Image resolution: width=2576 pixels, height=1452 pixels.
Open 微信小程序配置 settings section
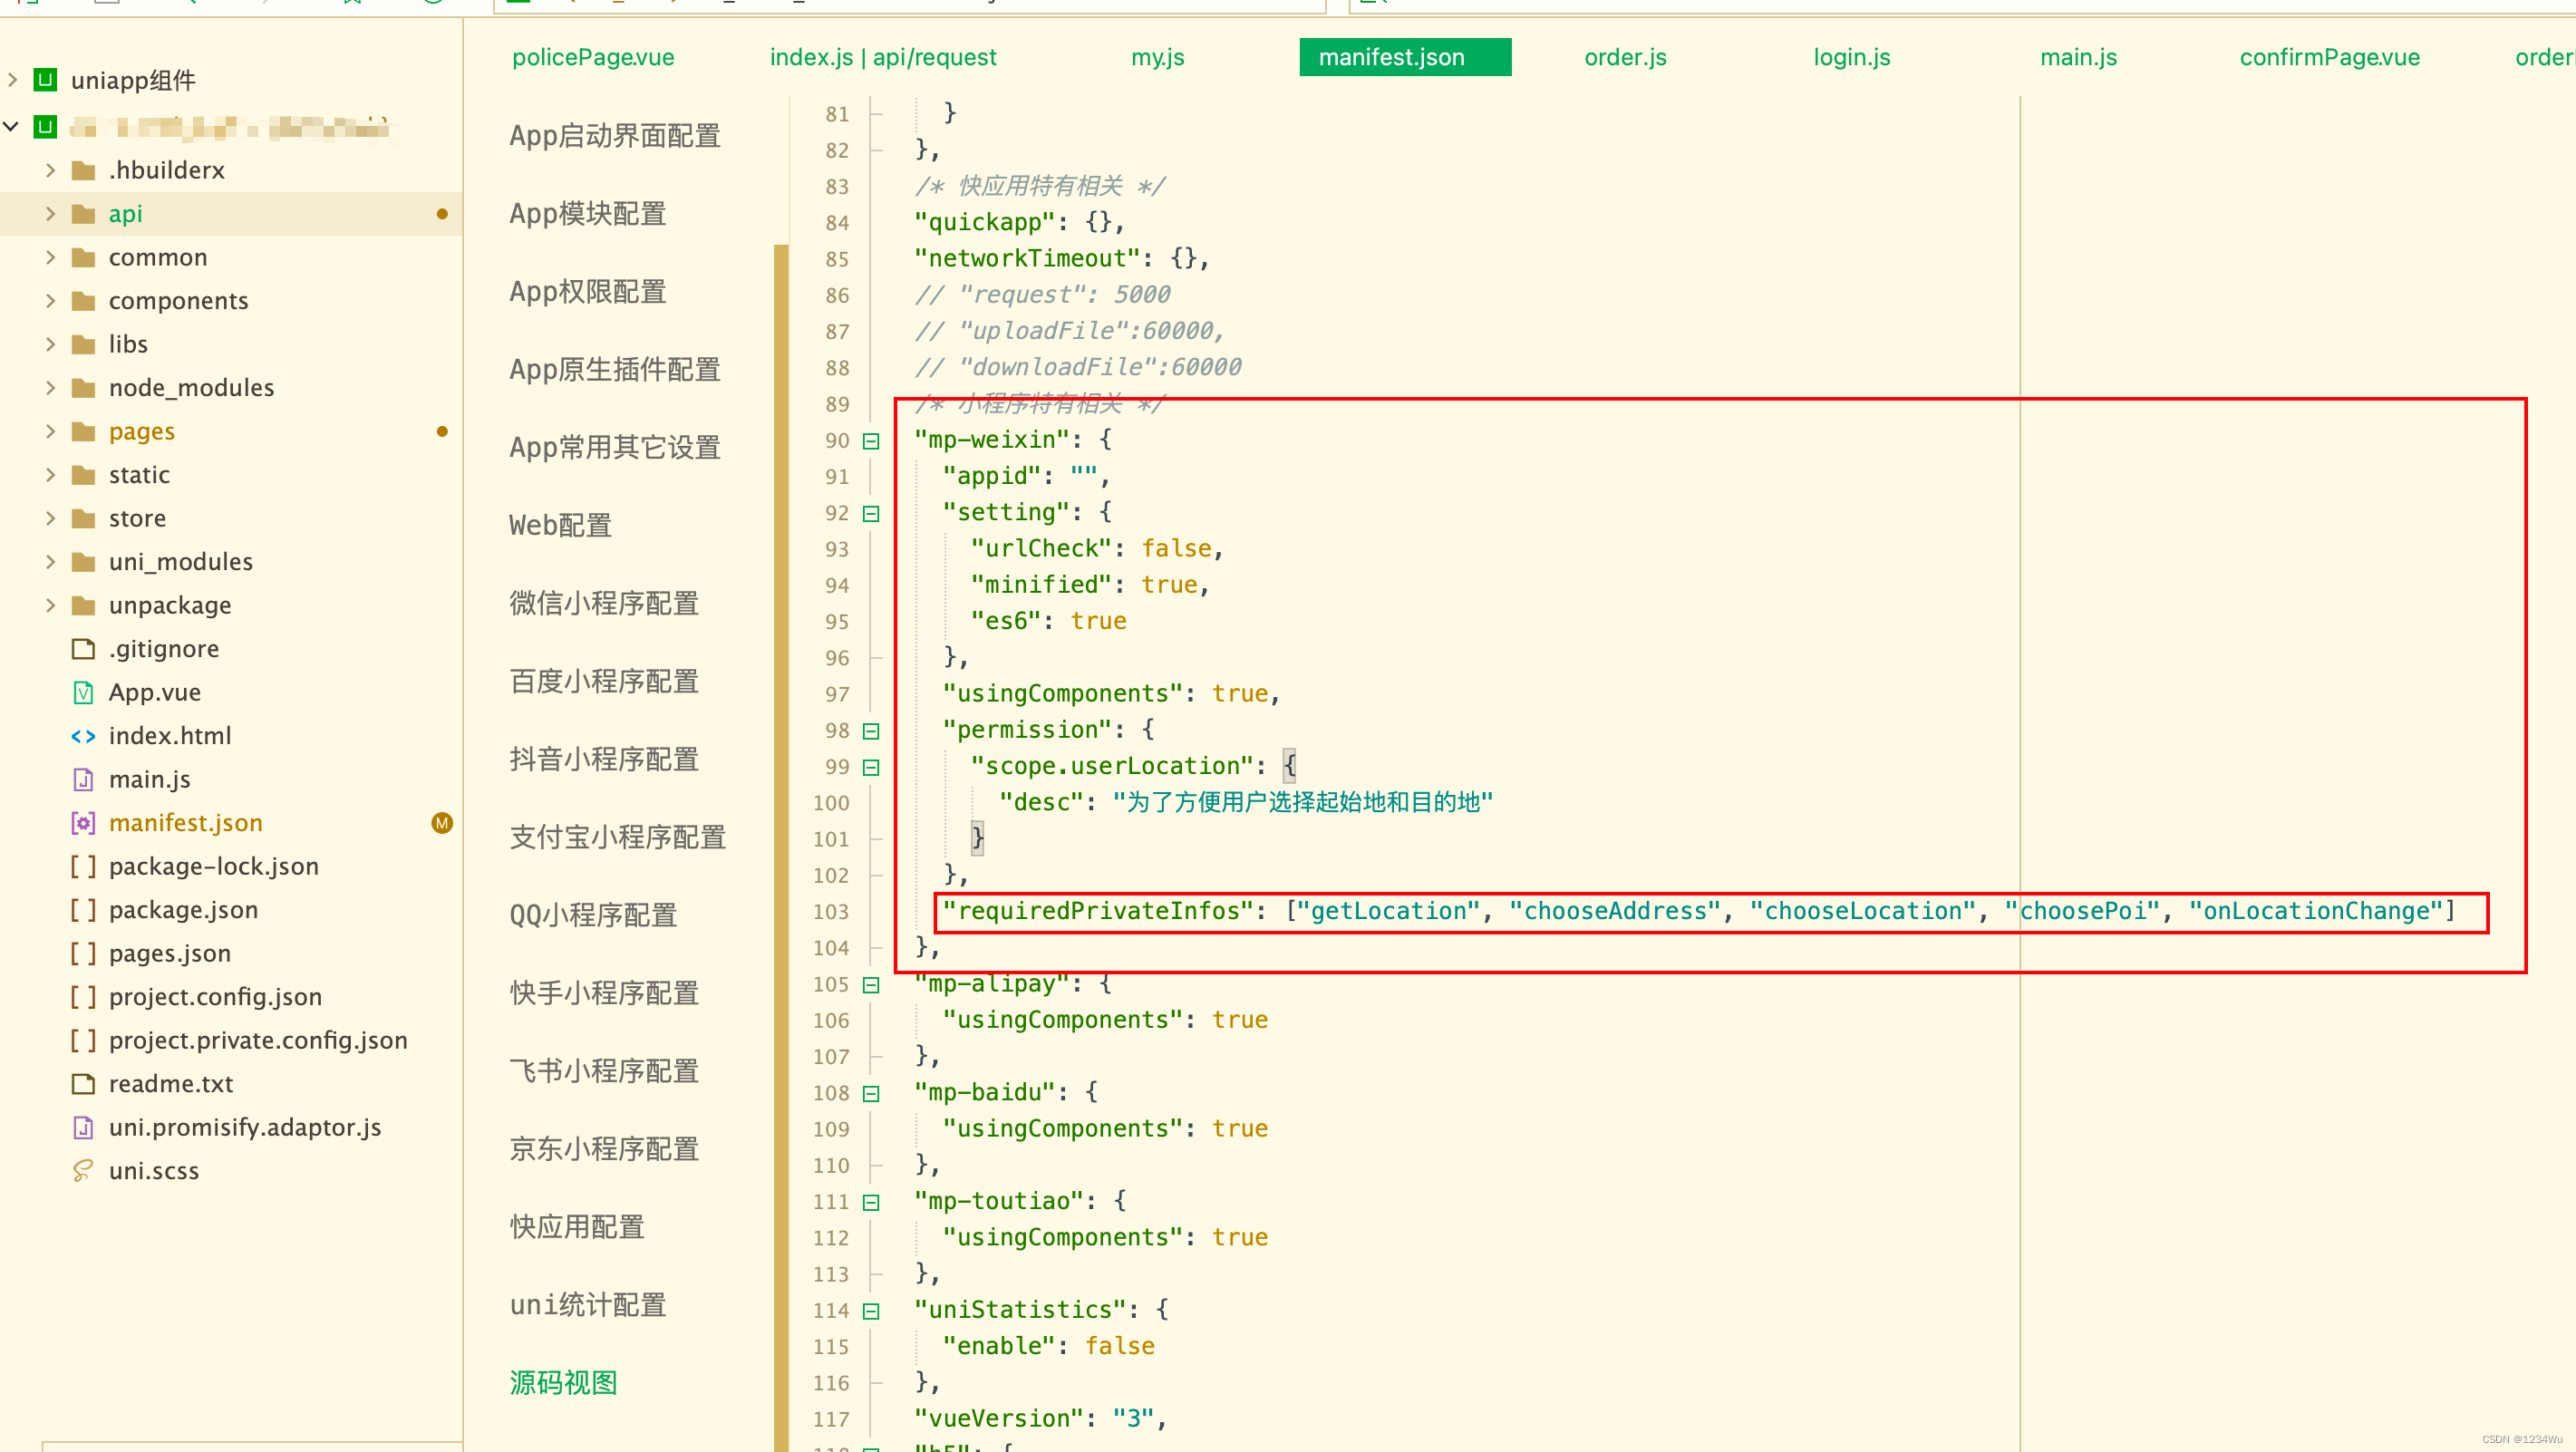coord(603,603)
